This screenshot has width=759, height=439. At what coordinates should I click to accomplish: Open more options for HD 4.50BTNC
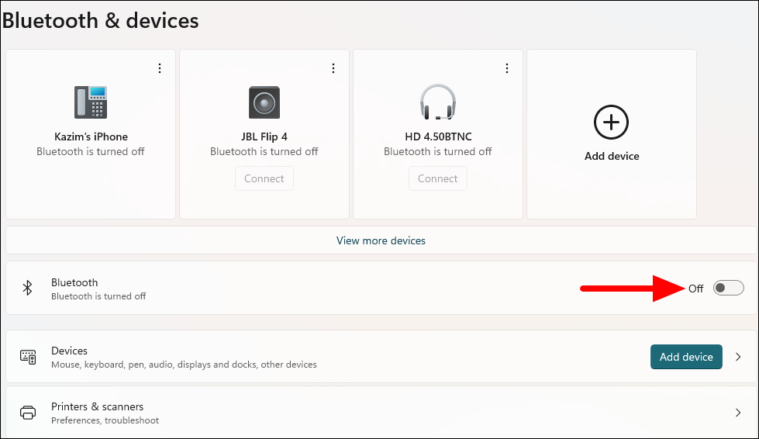click(507, 68)
